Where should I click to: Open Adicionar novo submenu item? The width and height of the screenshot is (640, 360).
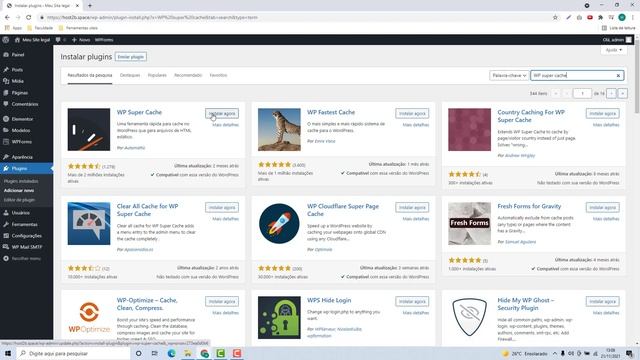pyautogui.click(x=19, y=191)
